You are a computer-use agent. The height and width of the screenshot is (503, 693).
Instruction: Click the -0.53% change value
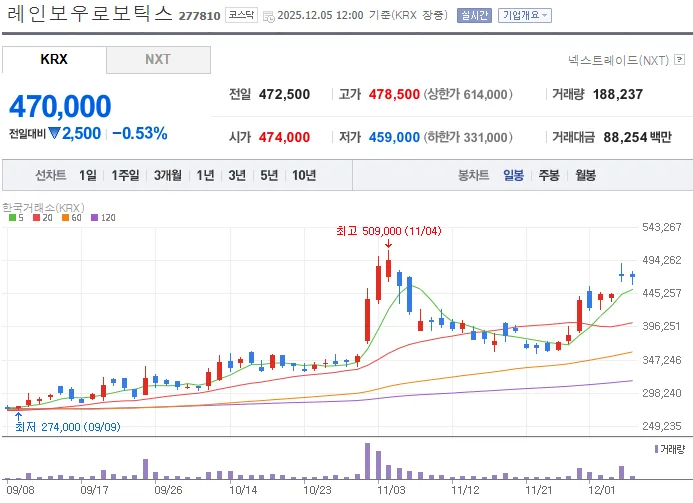tap(140, 133)
